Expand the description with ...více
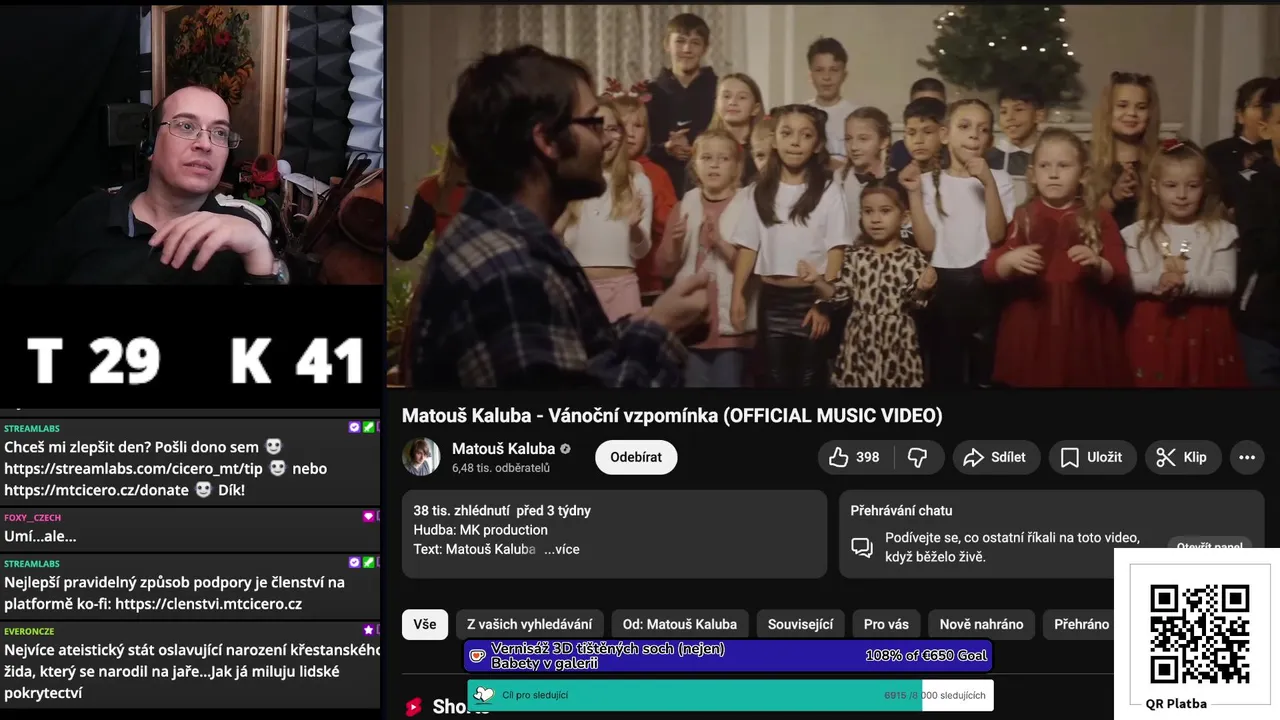1280x720 pixels. (x=562, y=549)
